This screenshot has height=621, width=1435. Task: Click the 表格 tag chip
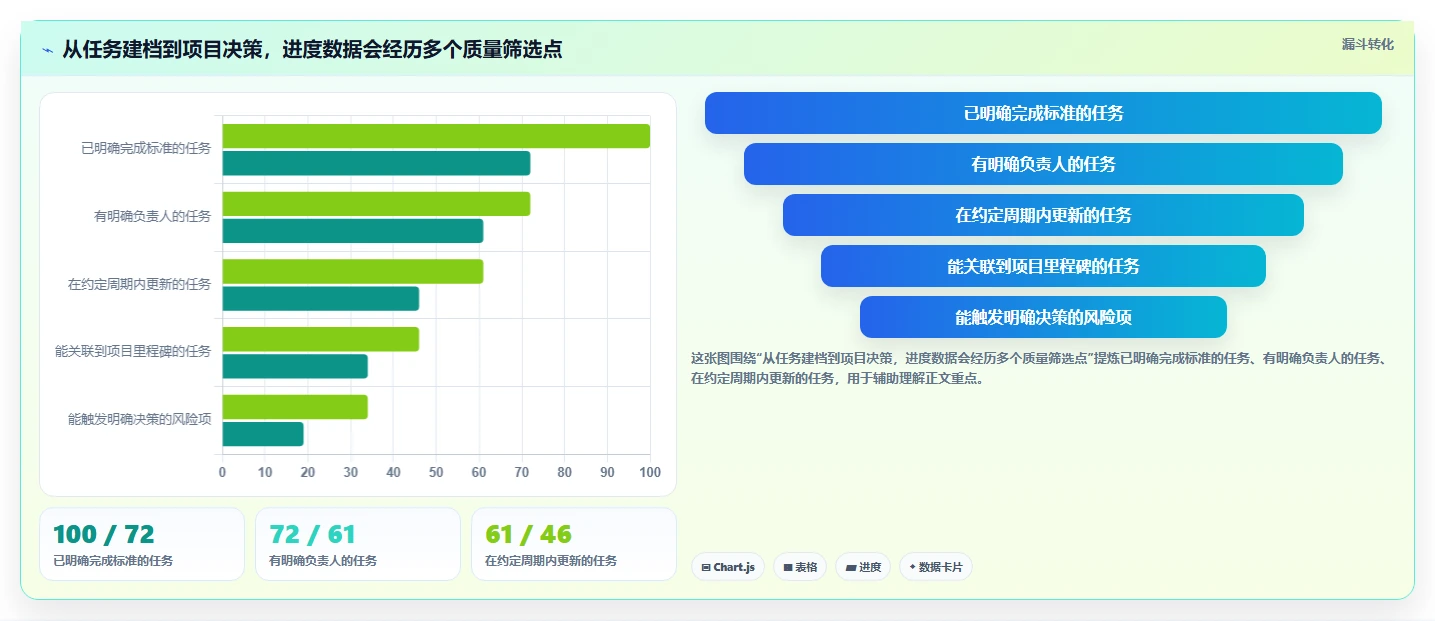[800, 567]
